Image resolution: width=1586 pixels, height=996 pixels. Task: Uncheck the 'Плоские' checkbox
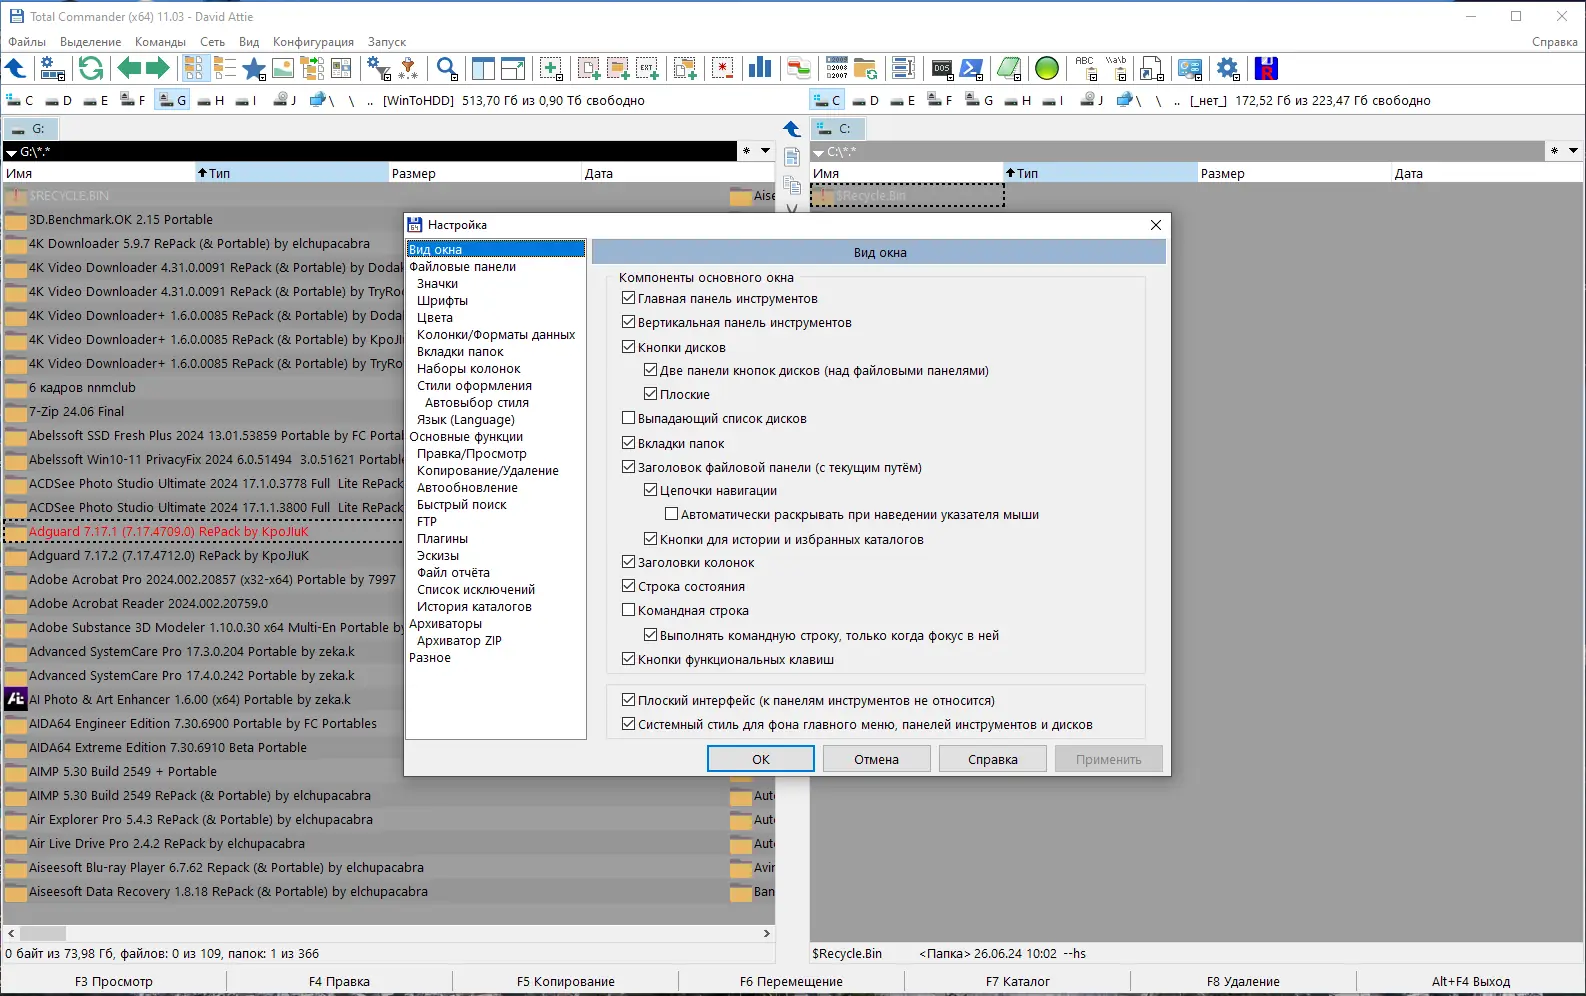pos(650,394)
